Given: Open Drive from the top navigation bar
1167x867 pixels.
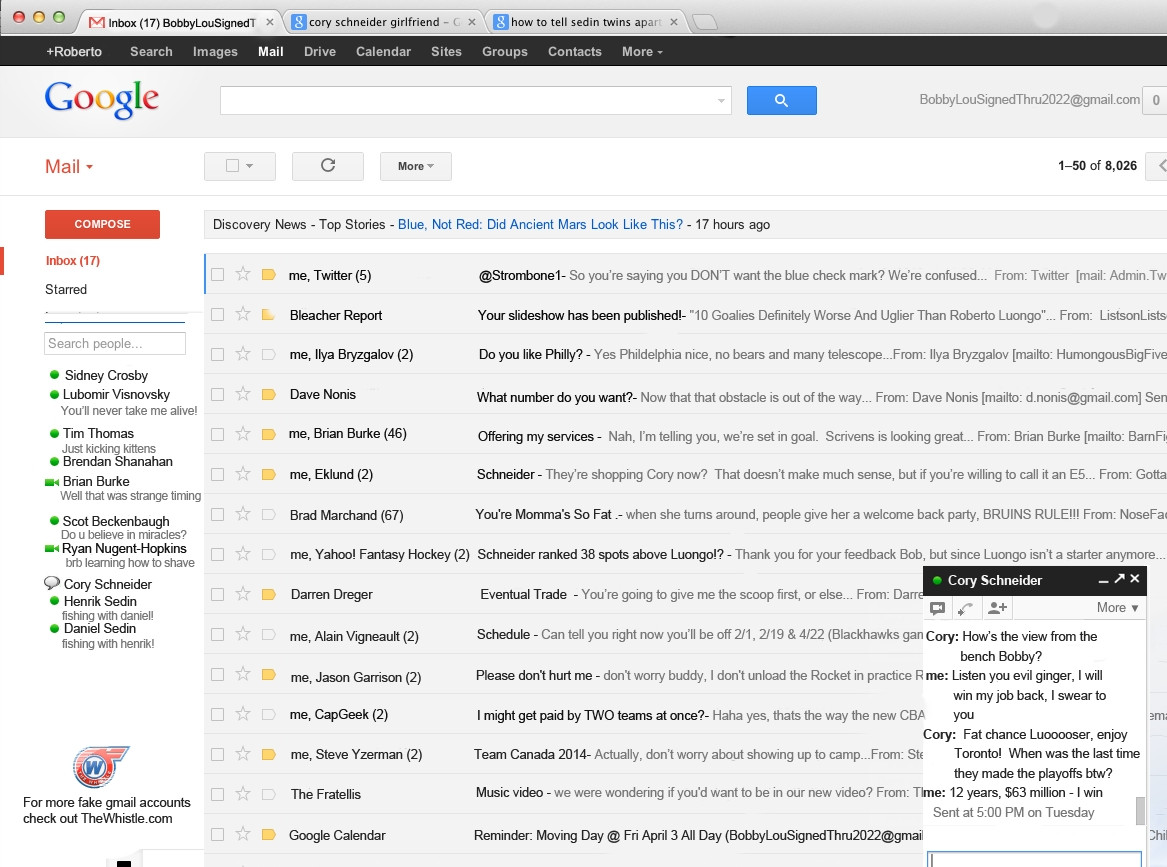Looking at the screenshot, I should coord(320,51).
